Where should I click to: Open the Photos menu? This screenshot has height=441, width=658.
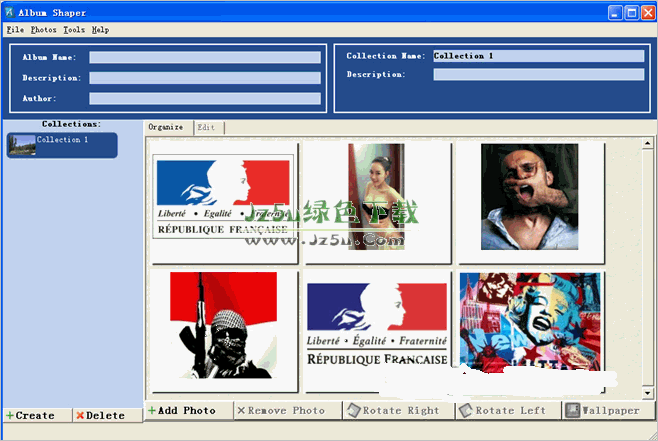click(x=44, y=30)
